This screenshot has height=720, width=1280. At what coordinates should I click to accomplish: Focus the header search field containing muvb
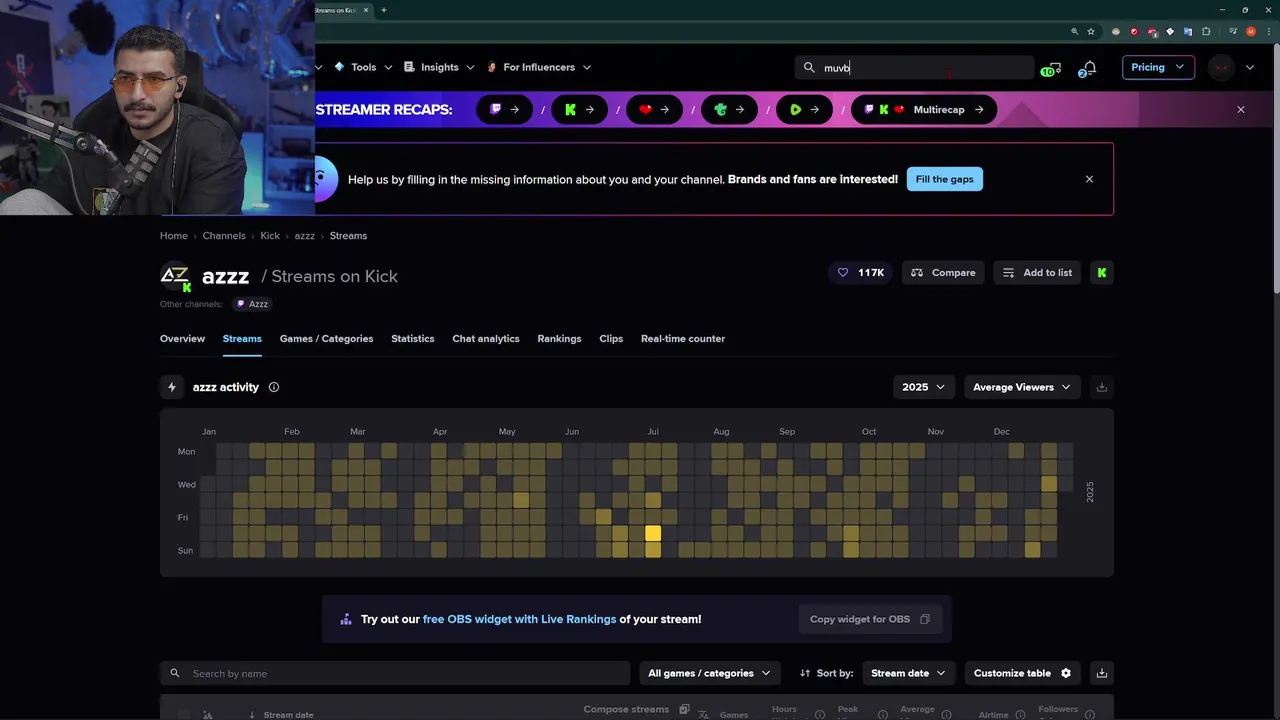pyautogui.click(x=915, y=68)
